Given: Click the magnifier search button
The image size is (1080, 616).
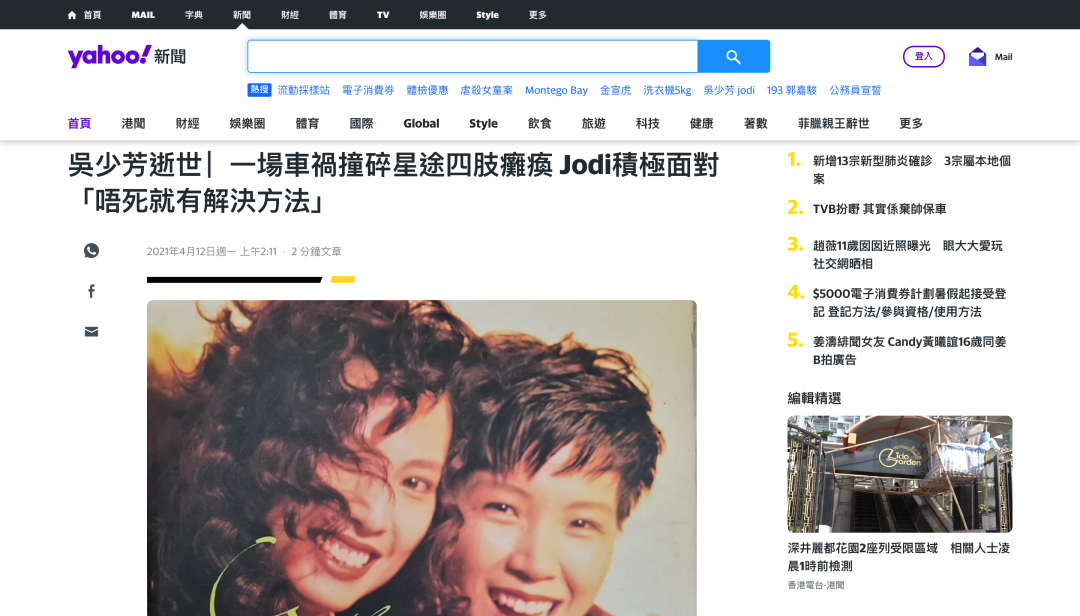Looking at the screenshot, I should click(x=734, y=57).
